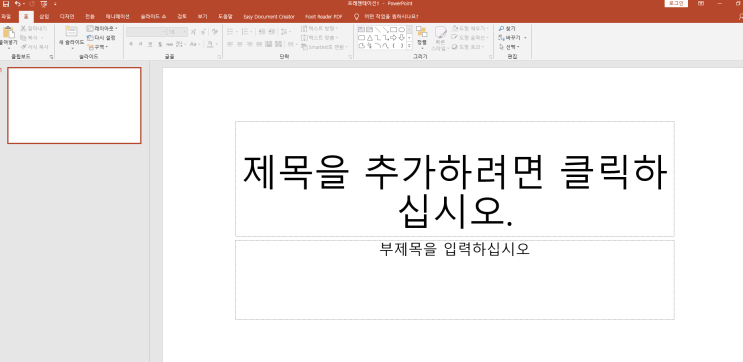The width and height of the screenshot is (743, 362).
Task: Click the Paste (붙여넣기) clipboard icon
Action: [8, 33]
